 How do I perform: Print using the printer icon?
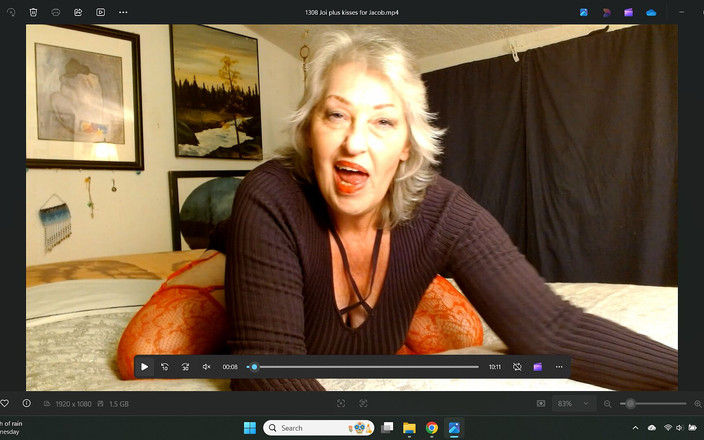56,12
